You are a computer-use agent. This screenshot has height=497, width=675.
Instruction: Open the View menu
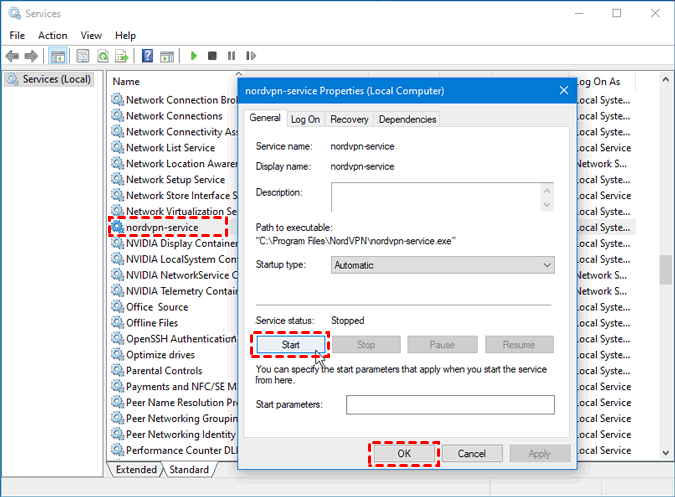(x=91, y=35)
